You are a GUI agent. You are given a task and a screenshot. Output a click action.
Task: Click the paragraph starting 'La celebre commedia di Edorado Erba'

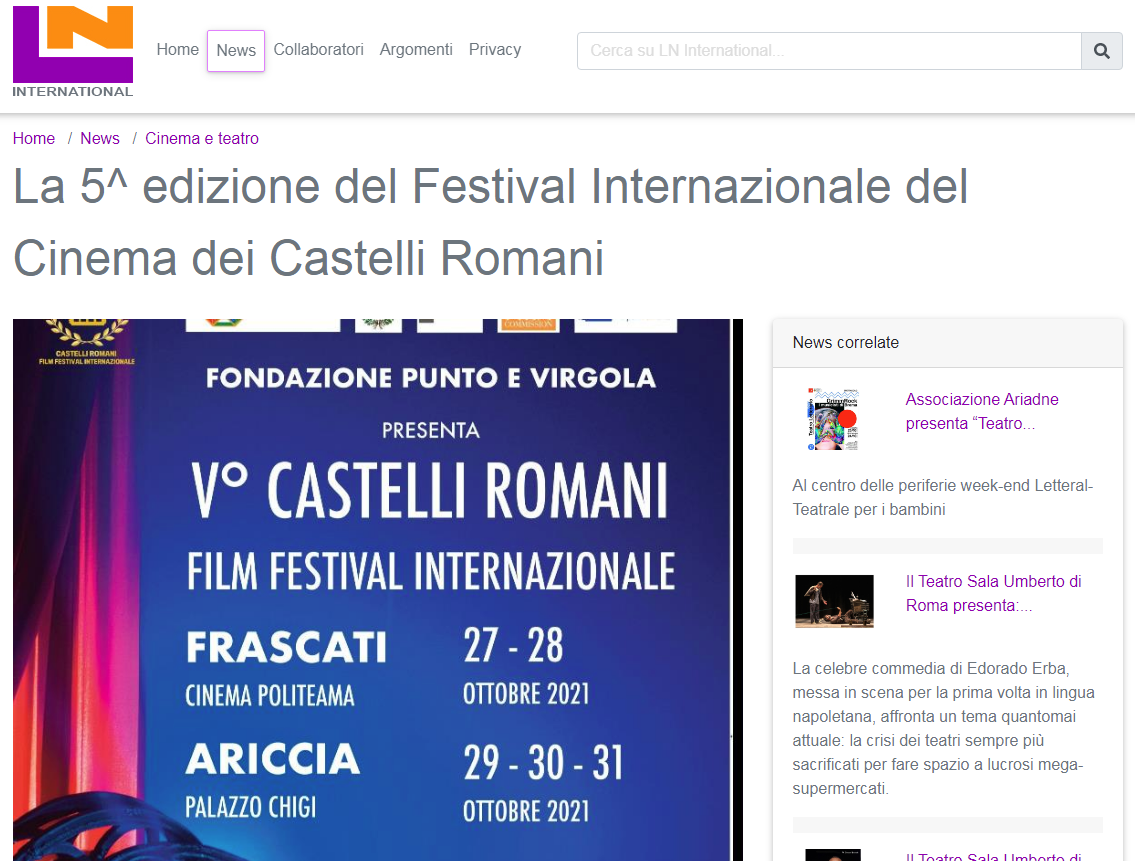click(944, 728)
